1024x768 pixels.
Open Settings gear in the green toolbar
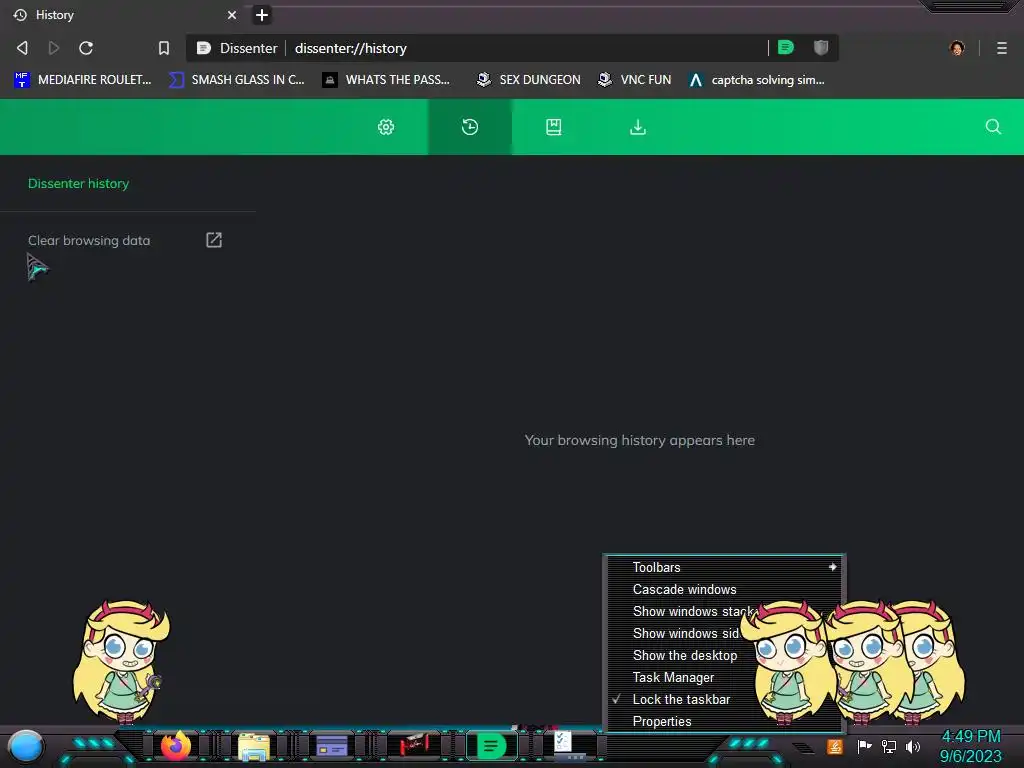386,127
